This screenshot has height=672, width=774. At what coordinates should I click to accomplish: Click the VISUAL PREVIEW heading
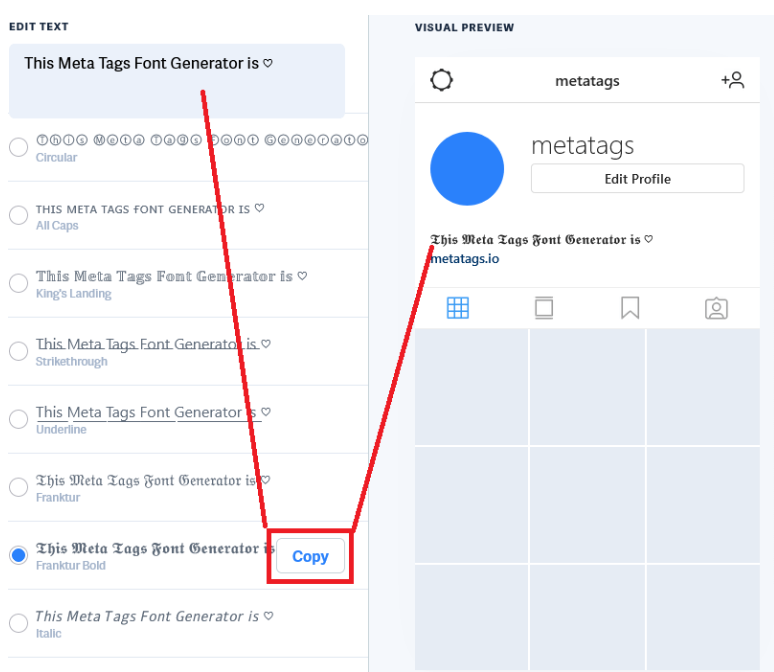[x=464, y=28]
